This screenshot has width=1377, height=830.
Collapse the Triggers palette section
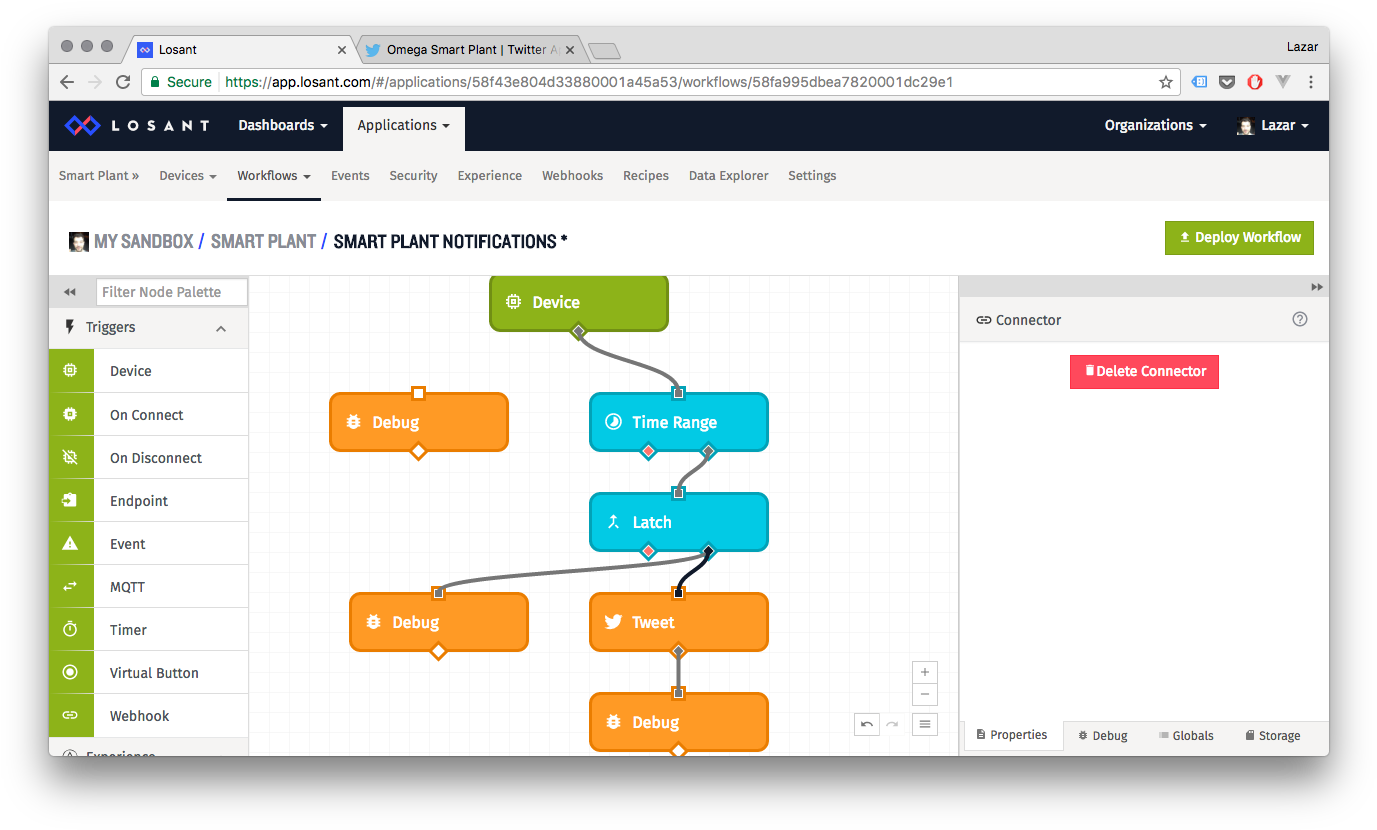(x=221, y=328)
